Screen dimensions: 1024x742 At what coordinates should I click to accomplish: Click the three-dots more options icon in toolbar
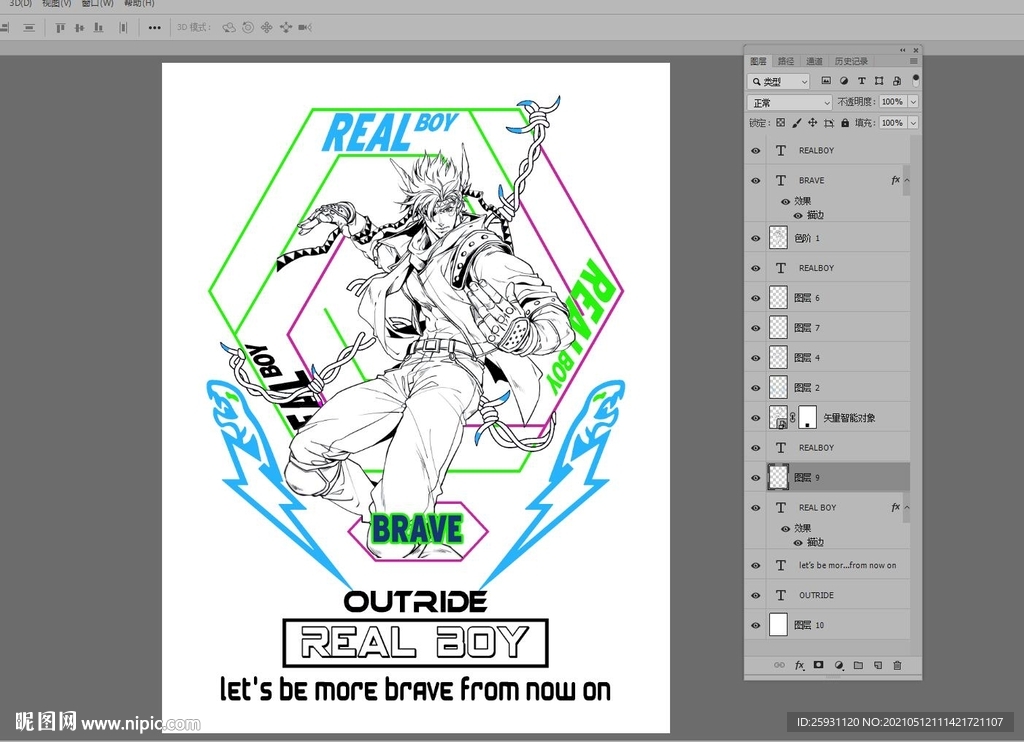tap(154, 28)
